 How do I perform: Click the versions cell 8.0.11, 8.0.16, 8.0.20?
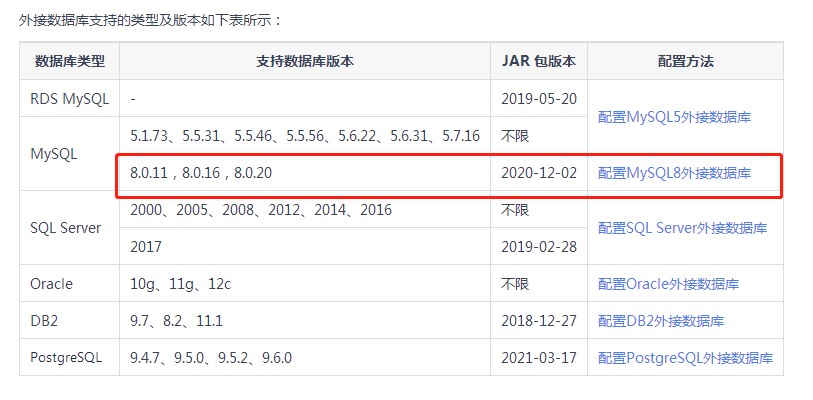305,173
